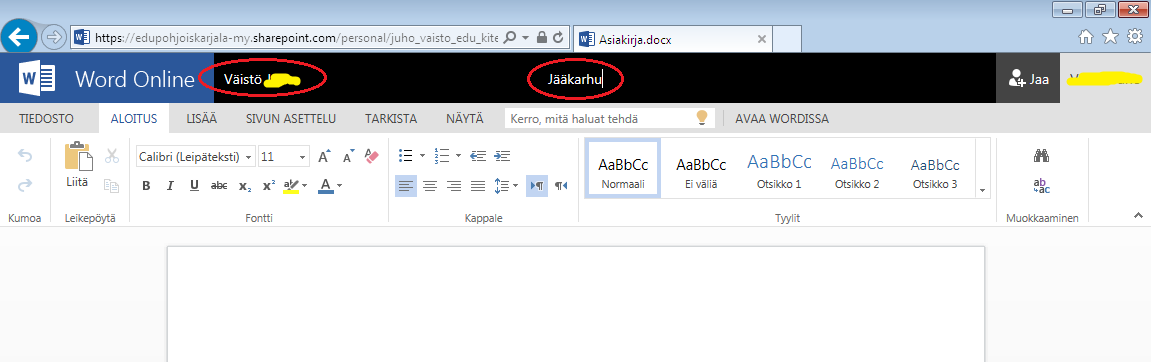Switch to the ALOITUS tab

[134, 118]
